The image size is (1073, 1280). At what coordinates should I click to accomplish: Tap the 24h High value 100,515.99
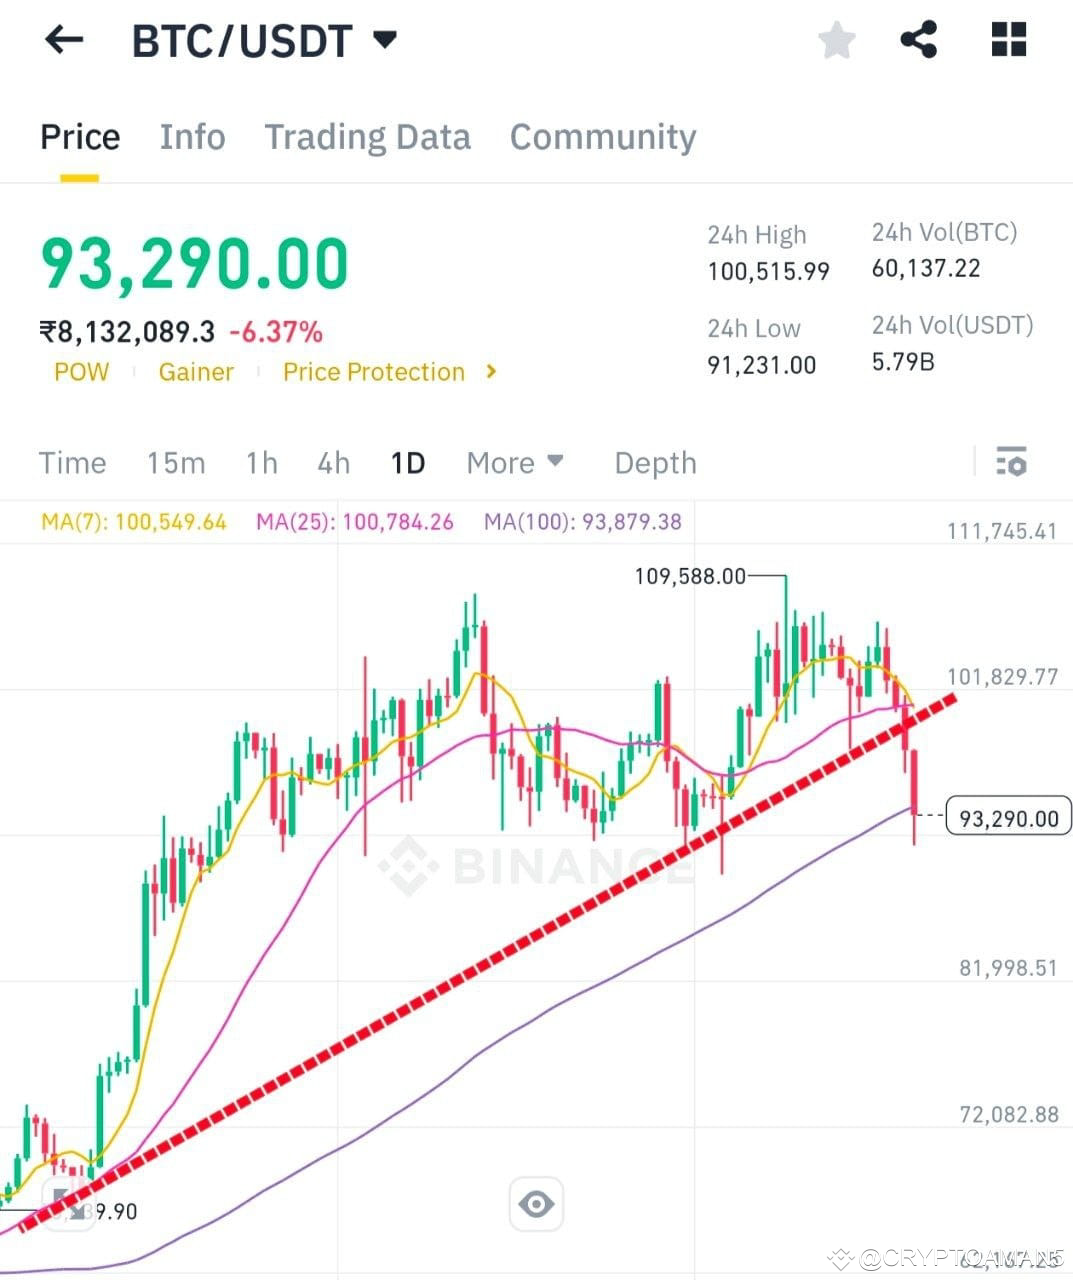point(769,271)
